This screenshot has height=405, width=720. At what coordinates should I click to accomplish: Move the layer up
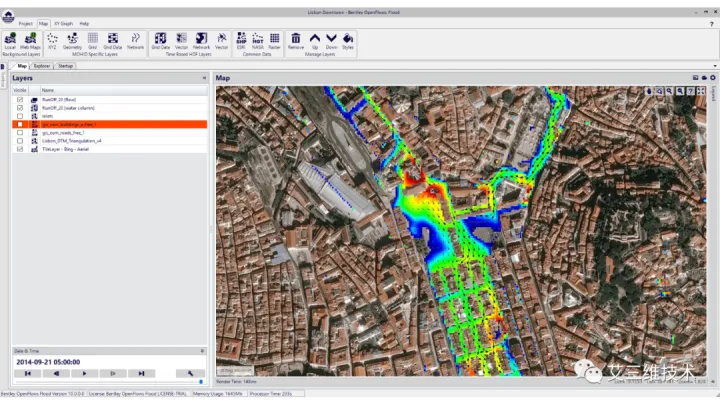(314, 40)
